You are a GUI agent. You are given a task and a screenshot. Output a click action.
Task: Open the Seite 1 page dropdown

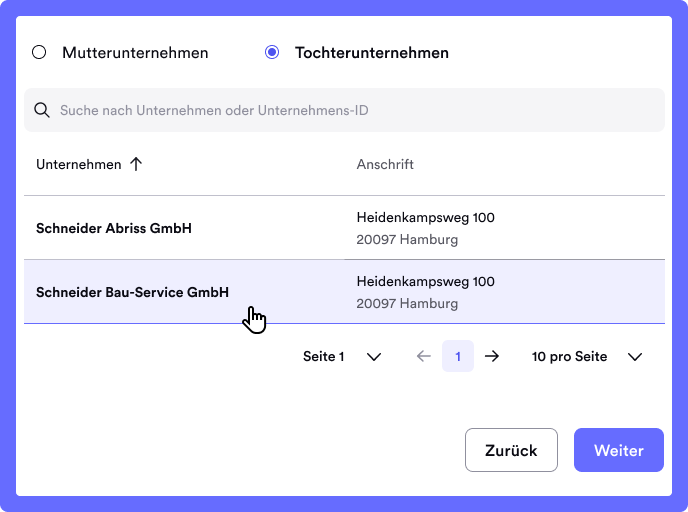click(342, 356)
